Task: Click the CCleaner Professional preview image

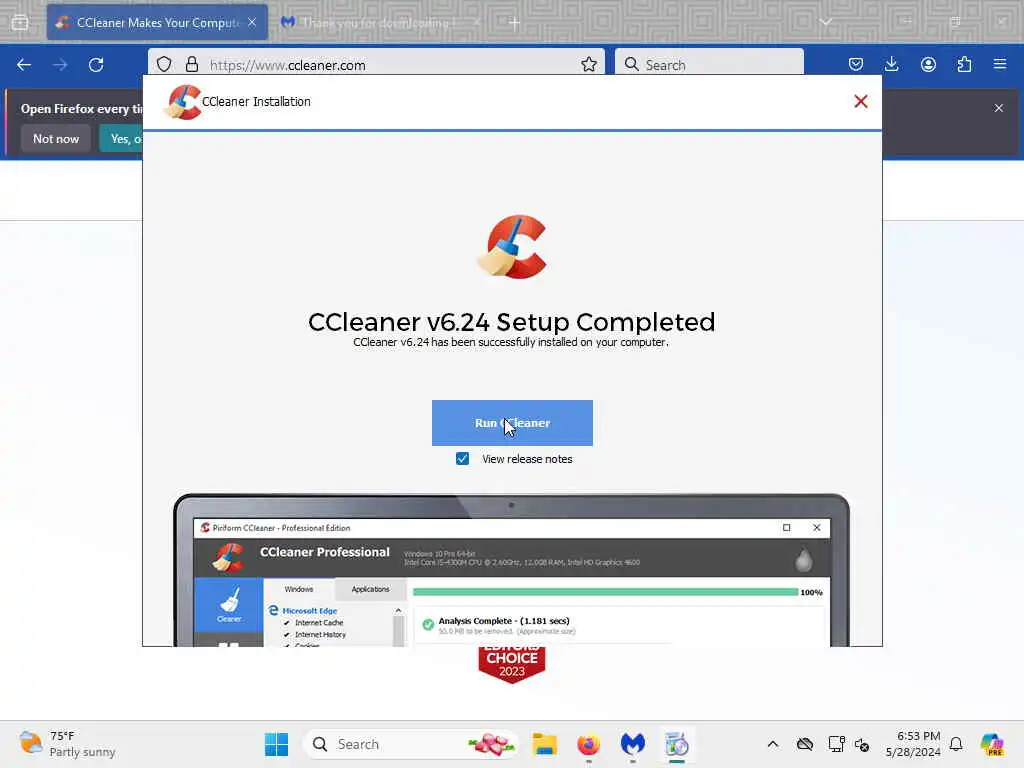Action: [x=511, y=570]
